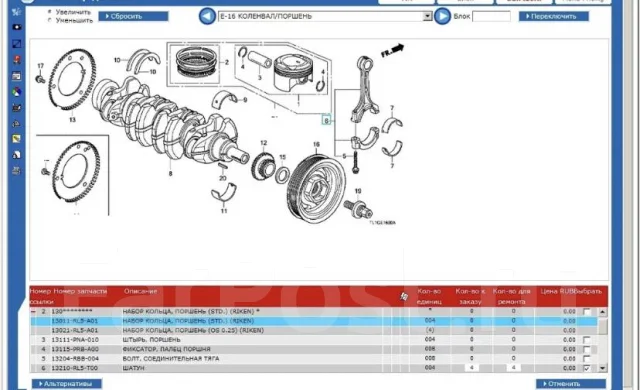640x390 pixels.
Task: Select row ФИКСАТОР, ПАЛЕЦ ПОРШНЯ
Action: click(x=314, y=349)
